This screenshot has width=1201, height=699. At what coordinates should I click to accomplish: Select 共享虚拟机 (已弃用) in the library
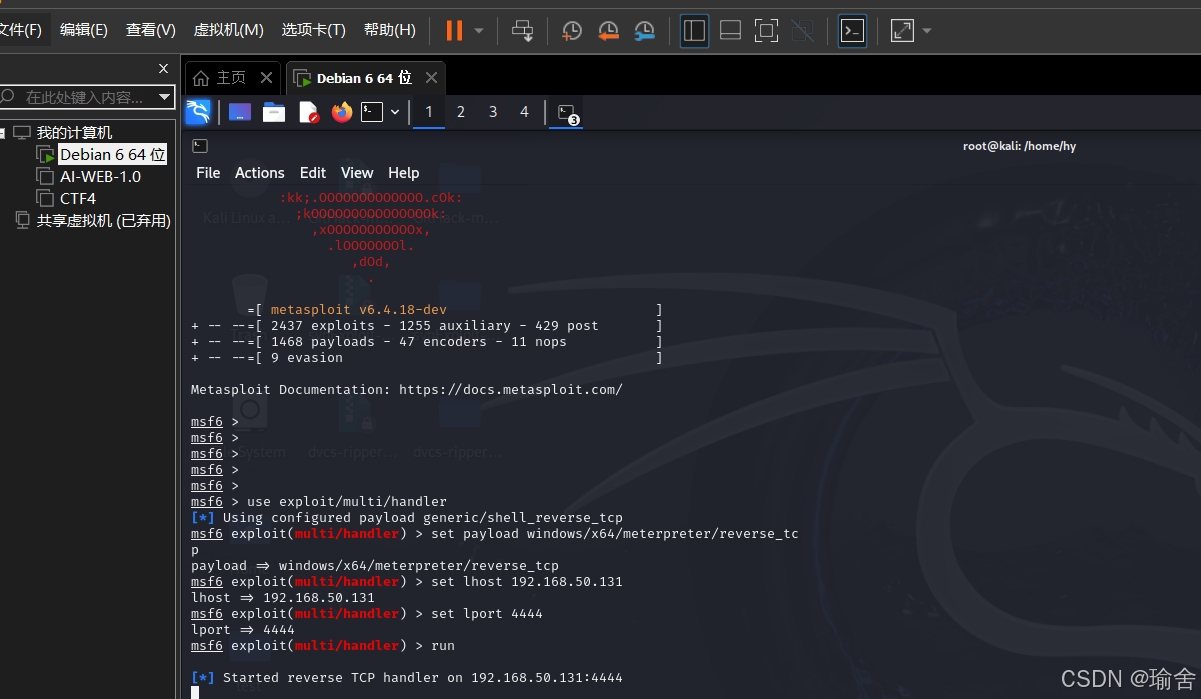pos(104,221)
